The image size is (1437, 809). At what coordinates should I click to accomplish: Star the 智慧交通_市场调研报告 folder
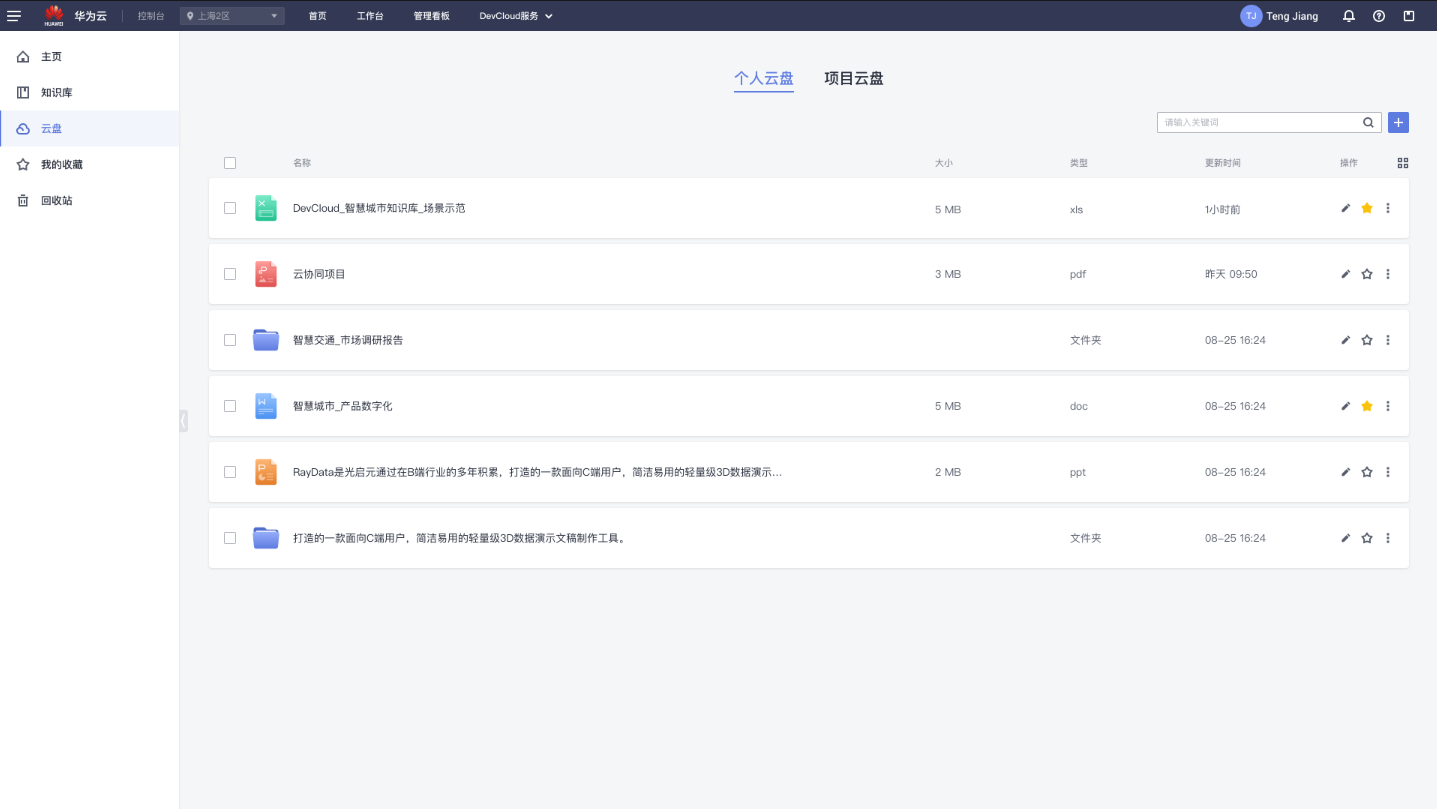tap(1367, 340)
